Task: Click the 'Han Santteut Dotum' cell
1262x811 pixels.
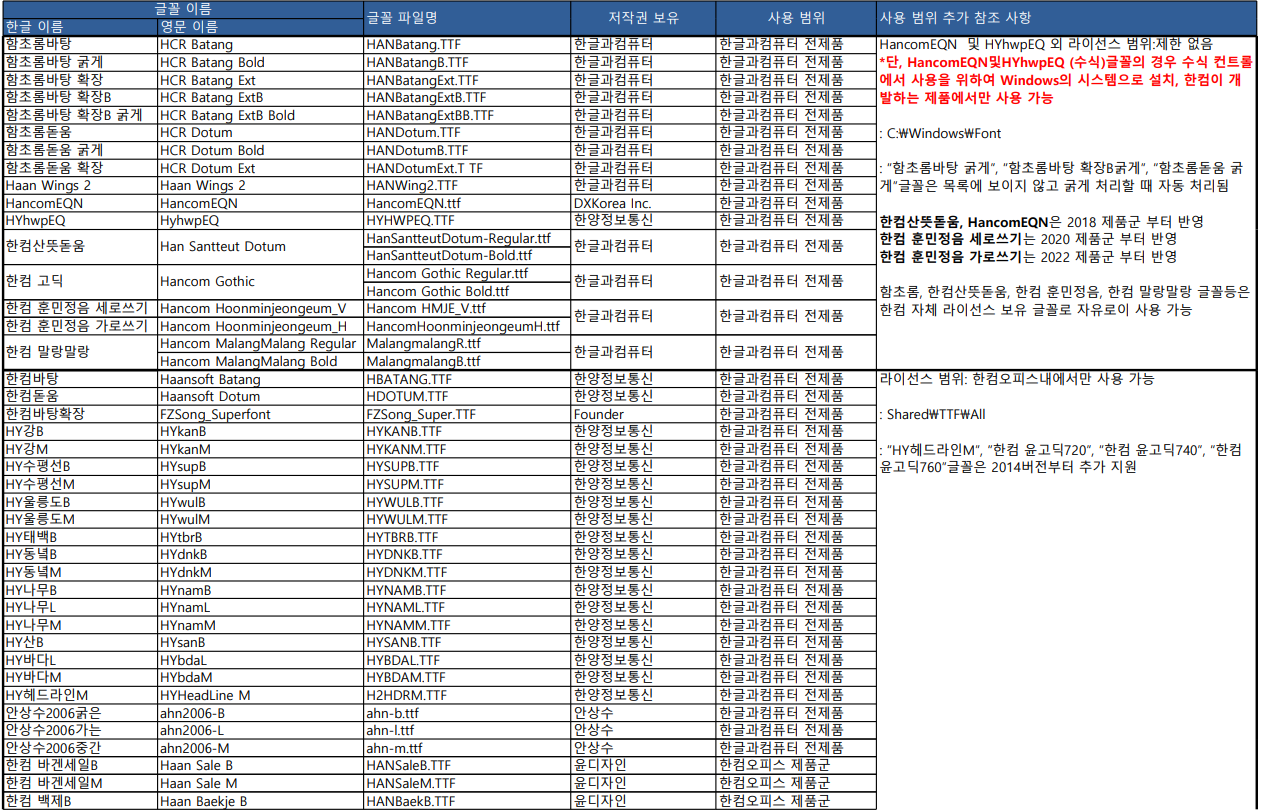Action: pyautogui.click(x=260, y=246)
